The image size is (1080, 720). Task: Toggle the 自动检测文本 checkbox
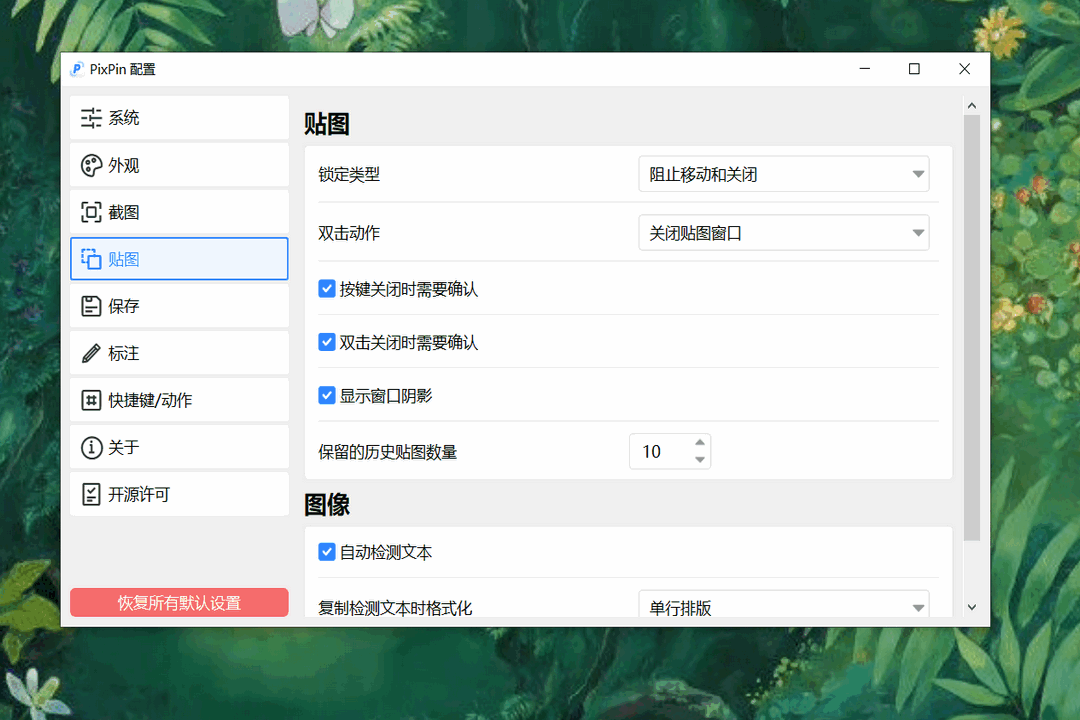pos(327,552)
